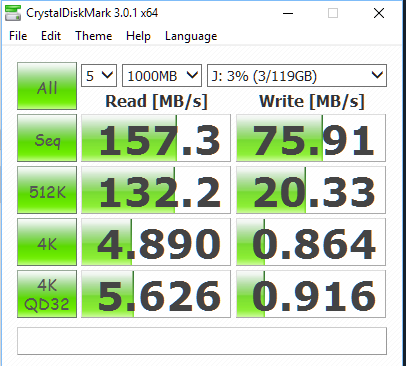
Task: Minimize the CrystalDiskMark window
Action: click(x=288, y=13)
